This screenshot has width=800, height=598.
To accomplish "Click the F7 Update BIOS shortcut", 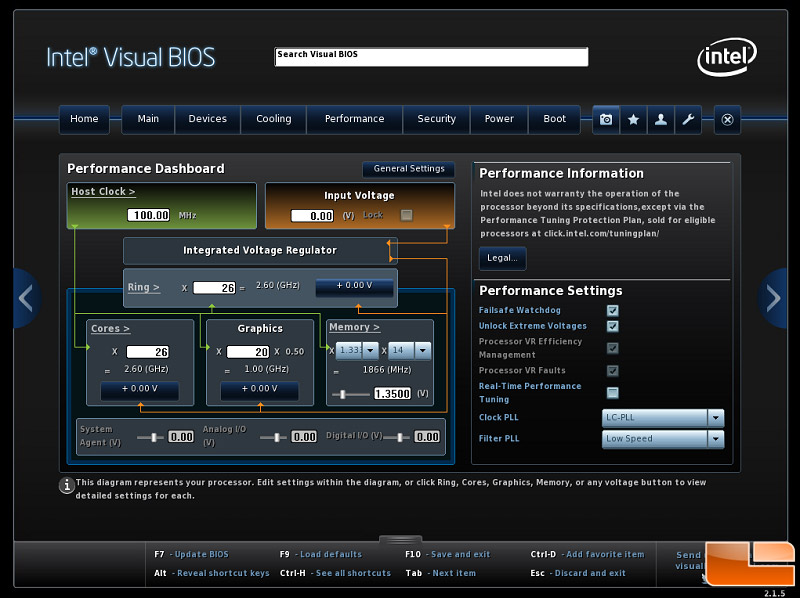I will click(x=191, y=555).
